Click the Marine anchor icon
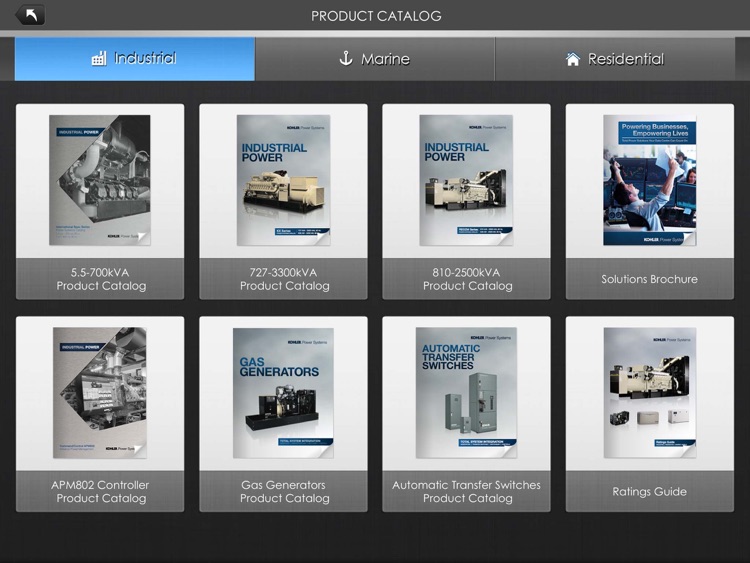750x563 pixels. coord(346,58)
